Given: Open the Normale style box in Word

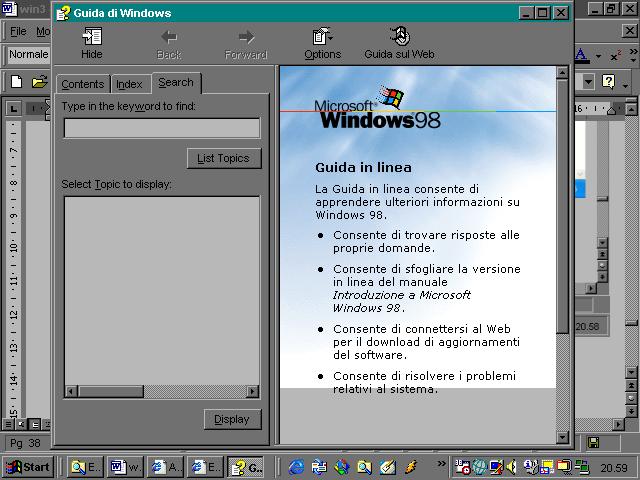Looking at the screenshot, I should (x=28, y=54).
